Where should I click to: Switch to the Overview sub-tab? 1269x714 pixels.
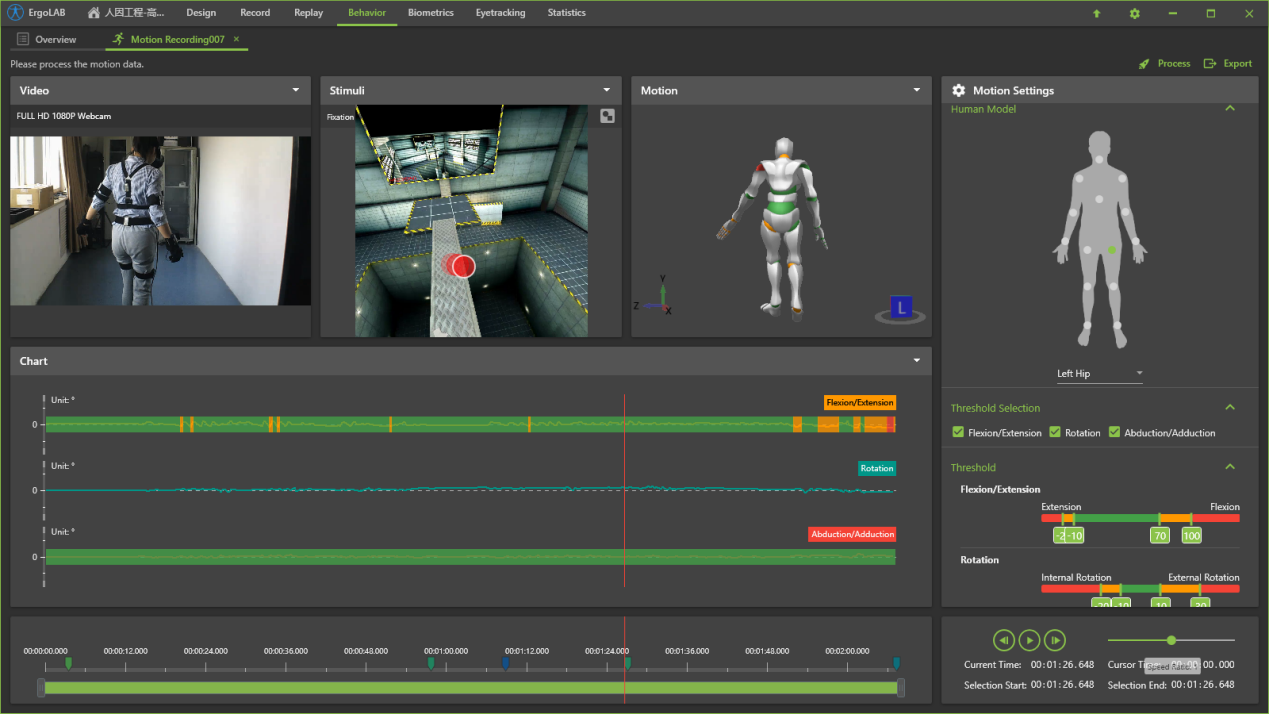tap(55, 39)
